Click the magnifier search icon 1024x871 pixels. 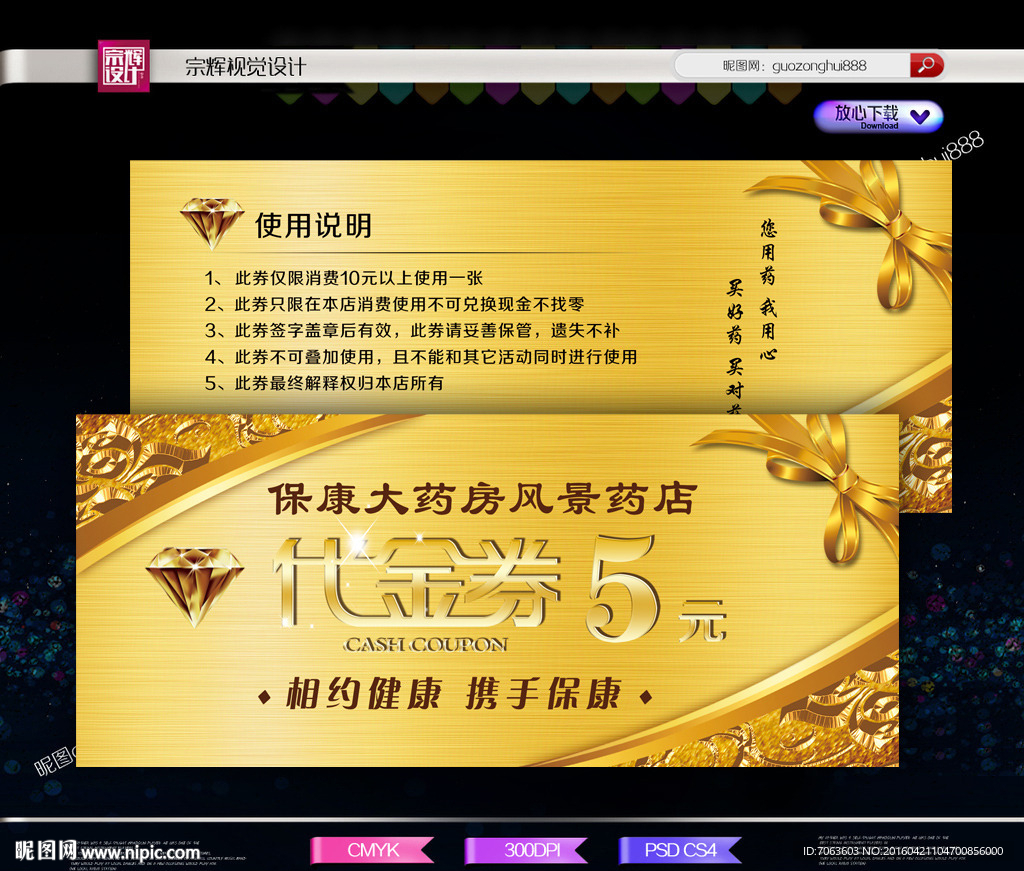pos(925,64)
